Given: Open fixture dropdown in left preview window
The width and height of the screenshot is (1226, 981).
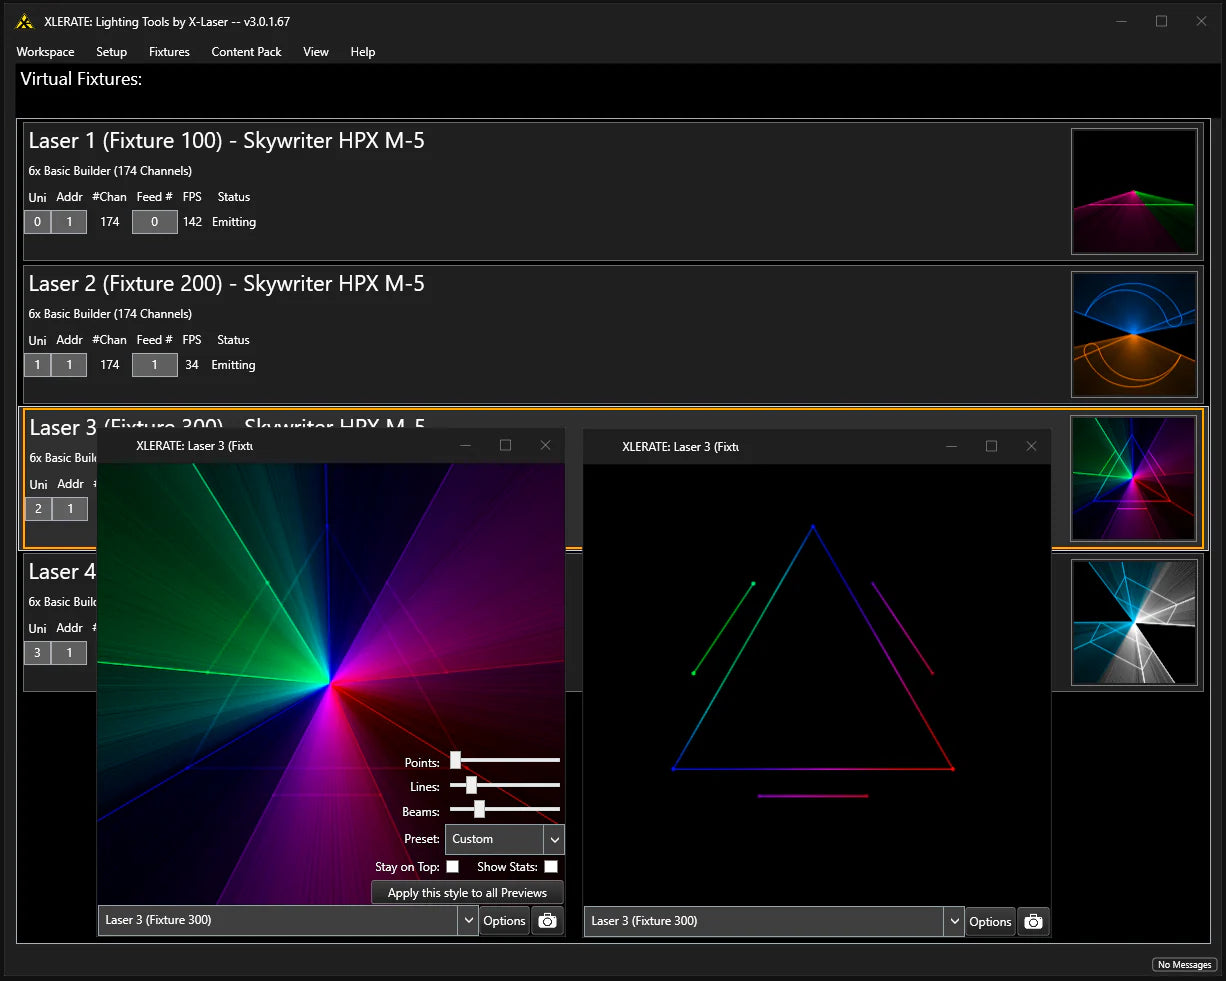Looking at the screenshot, I should (x=468, y=921).
